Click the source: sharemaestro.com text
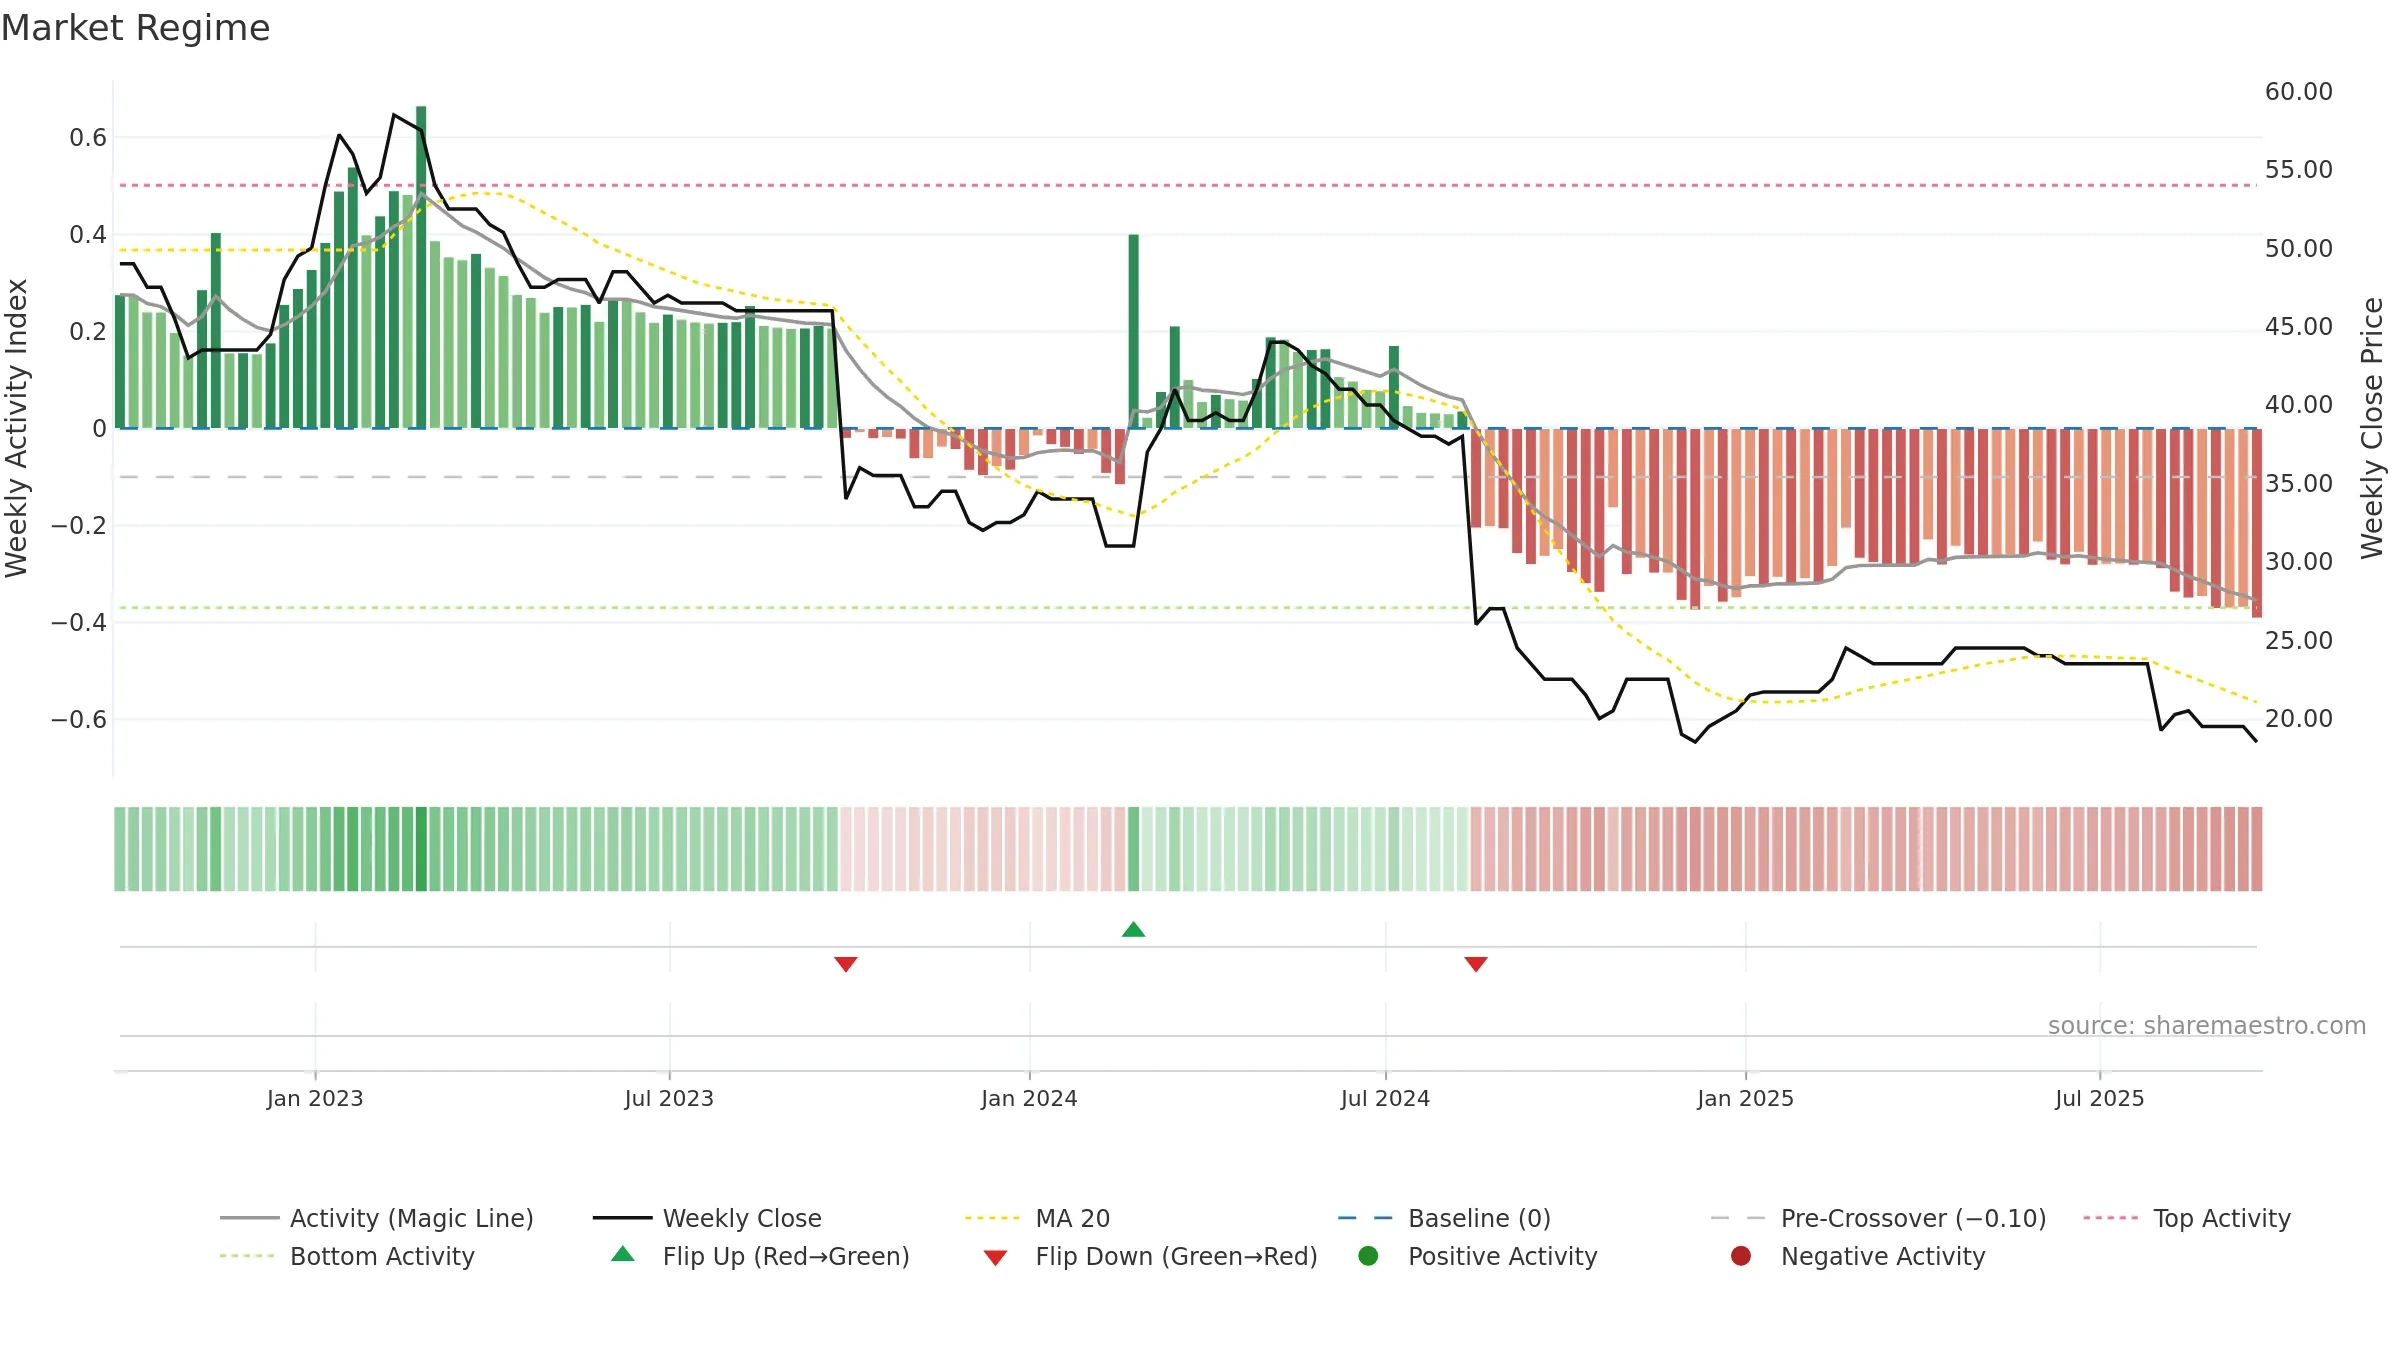2400x1350 pixels. click(2207, 1025)
